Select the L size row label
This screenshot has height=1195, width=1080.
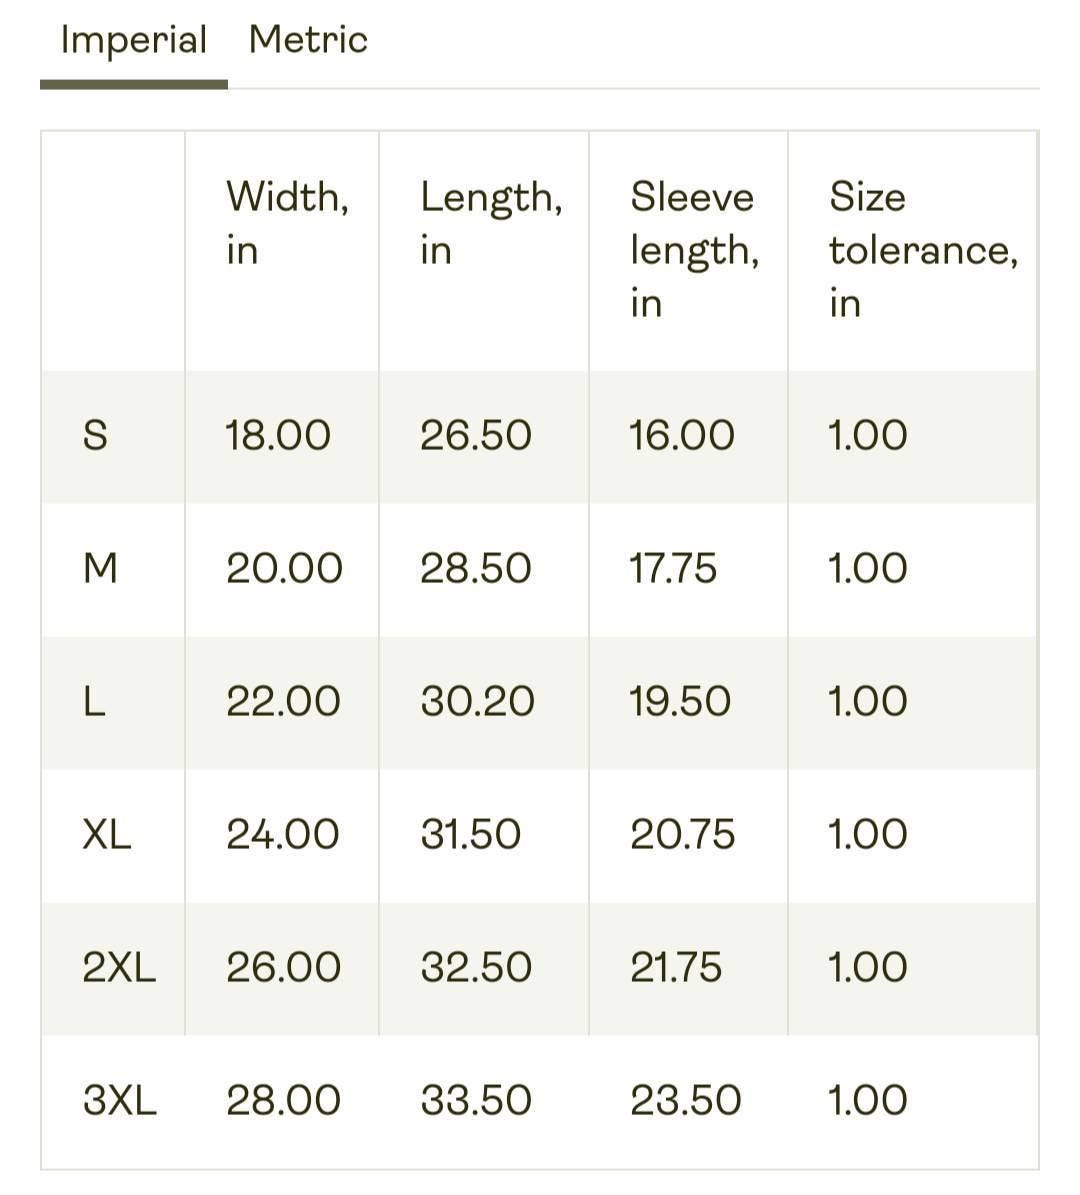click(x=93, y=701)
